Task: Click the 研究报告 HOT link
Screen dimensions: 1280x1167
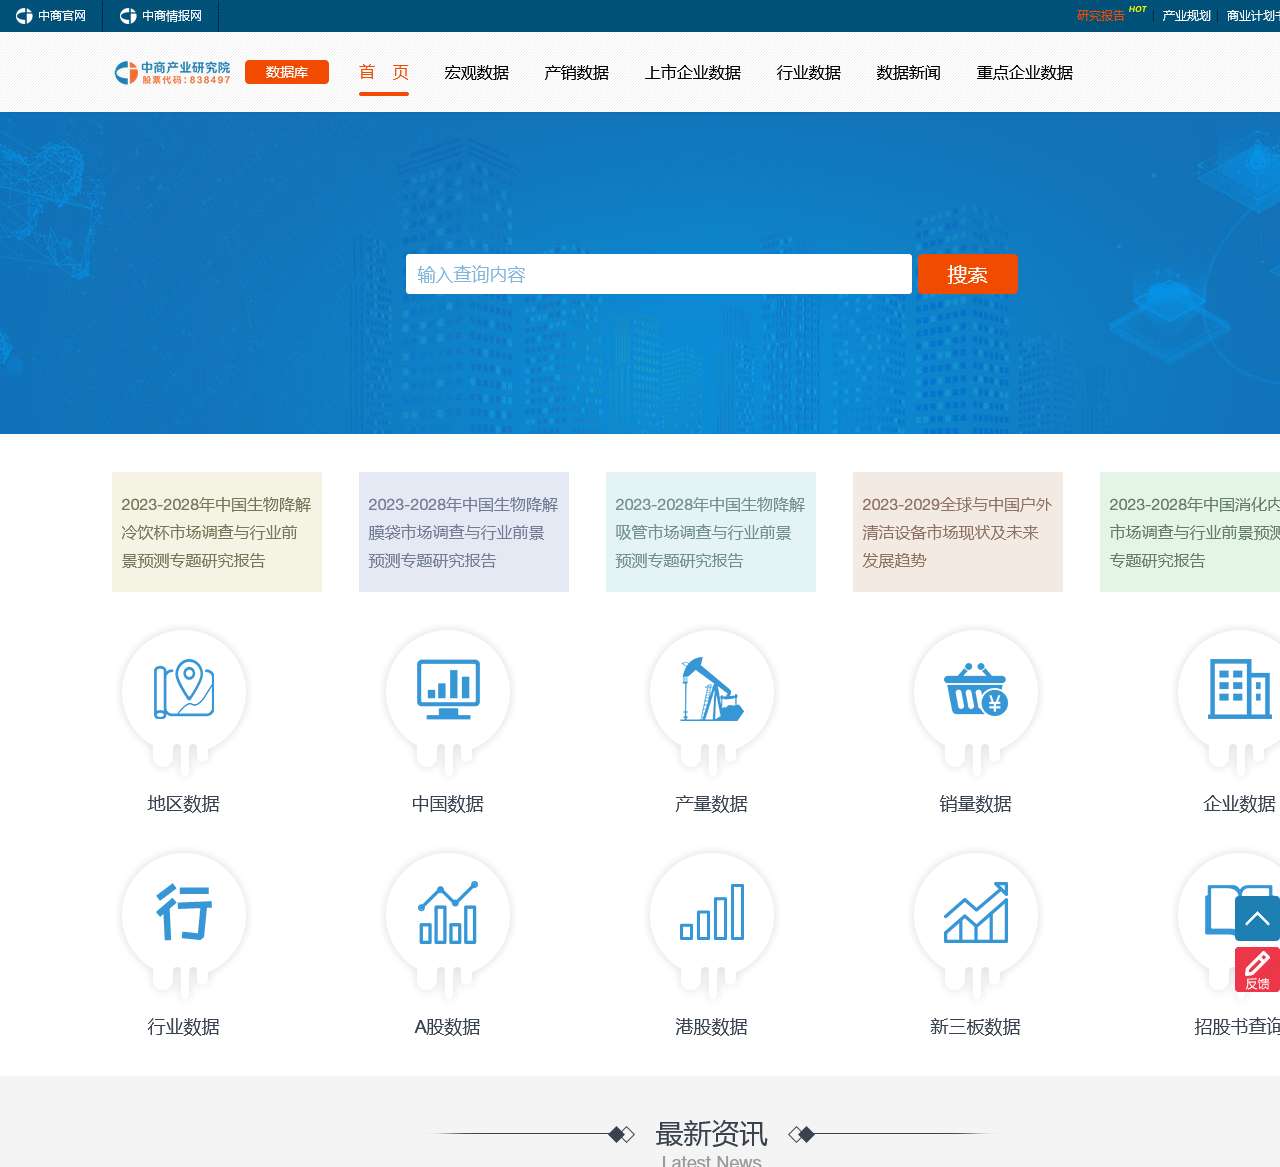Action: tap(1101, 16)
